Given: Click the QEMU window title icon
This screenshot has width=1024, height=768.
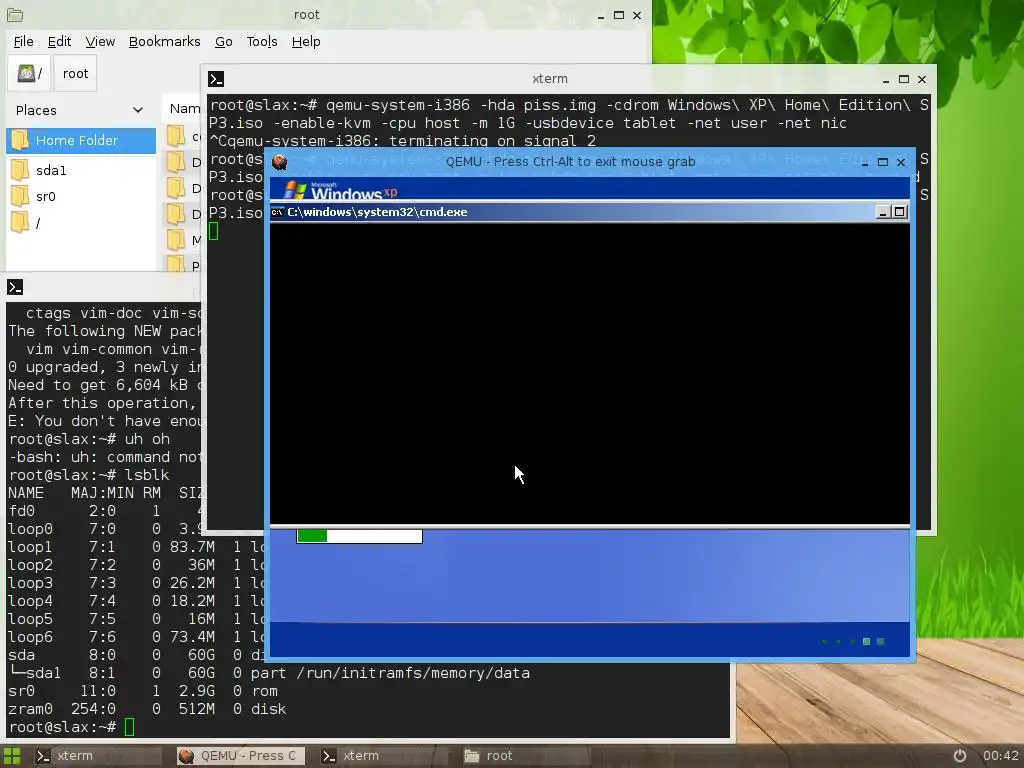Looking at the screenshot, I should tap(280, 162).
